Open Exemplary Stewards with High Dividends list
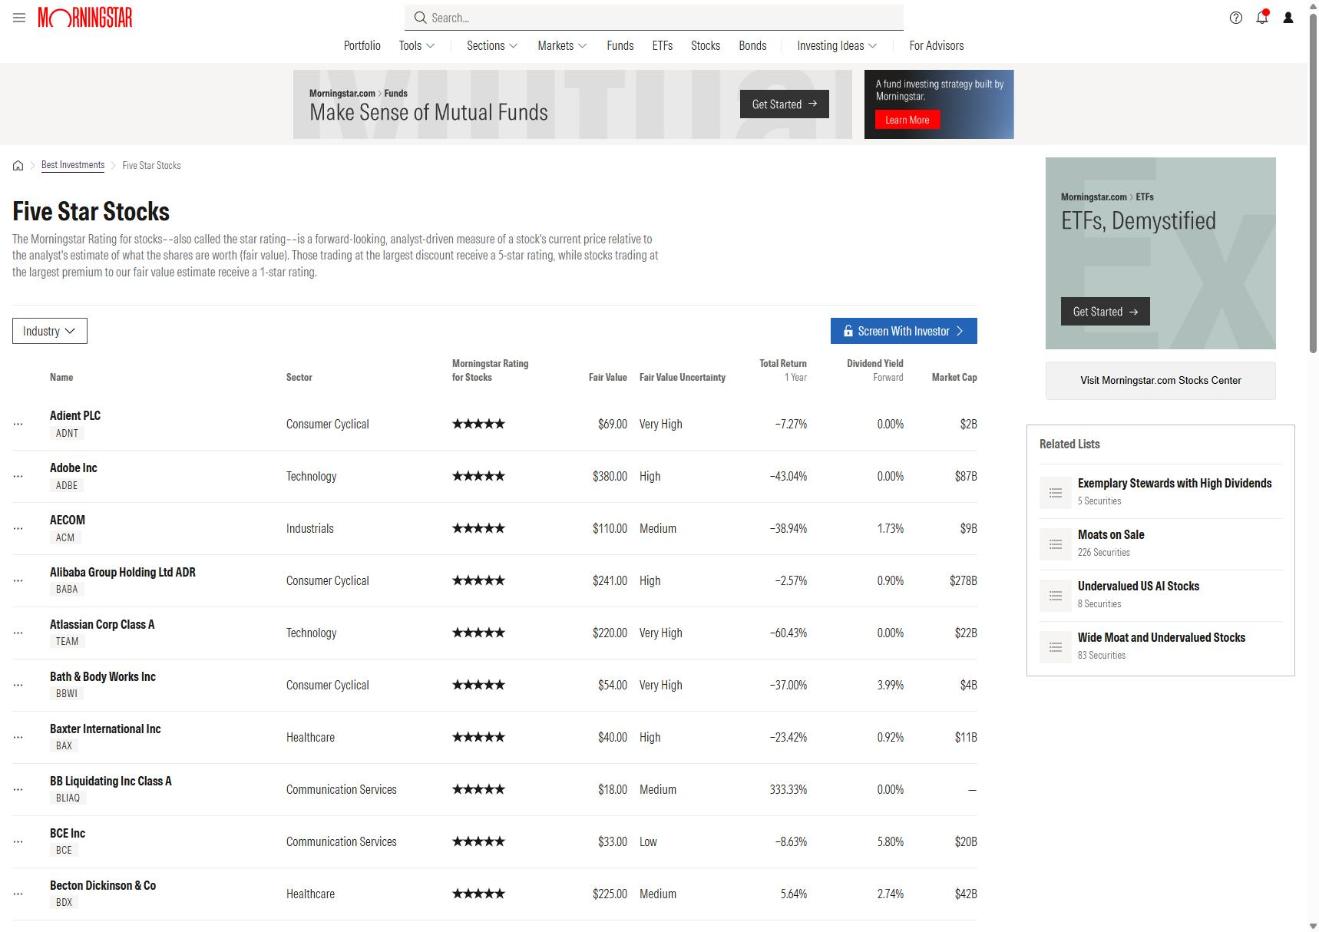Viewport: 1319px width, 932px height. pyautogui.click(x=1174, y=483)
